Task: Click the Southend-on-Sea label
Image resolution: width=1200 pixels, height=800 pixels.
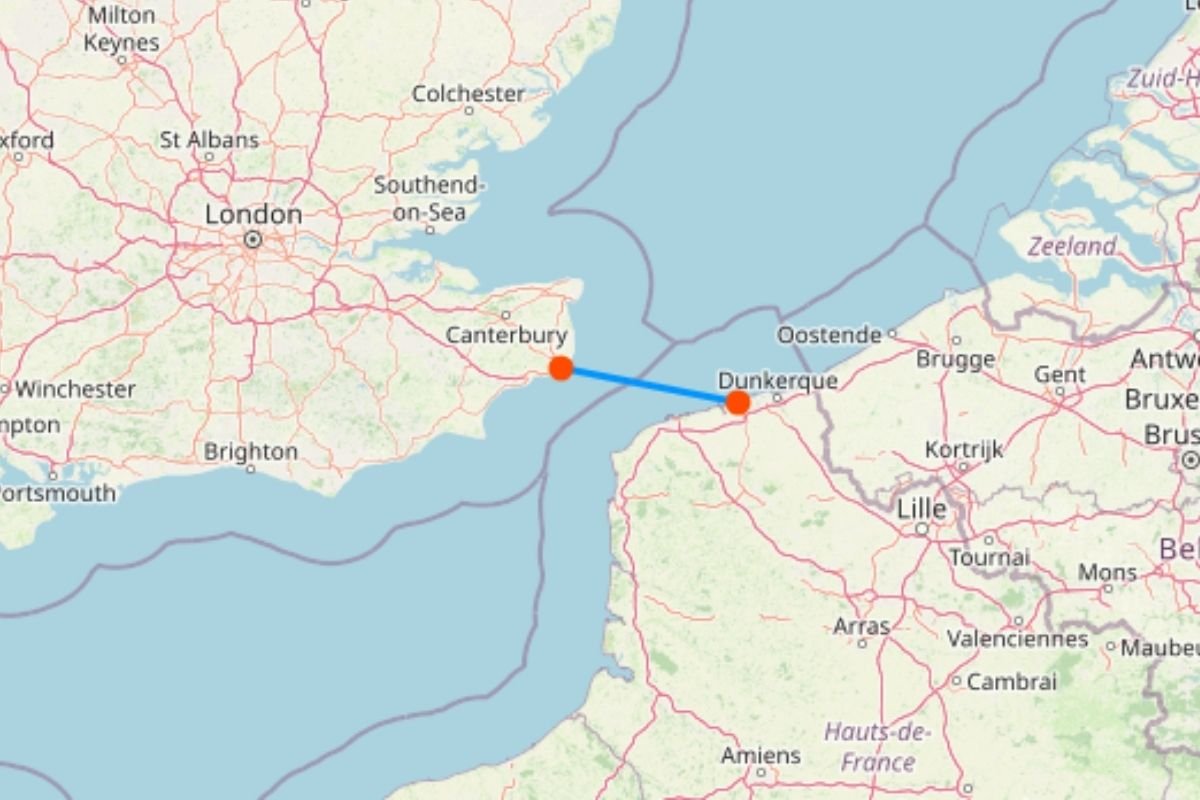Action: point(428,198)
